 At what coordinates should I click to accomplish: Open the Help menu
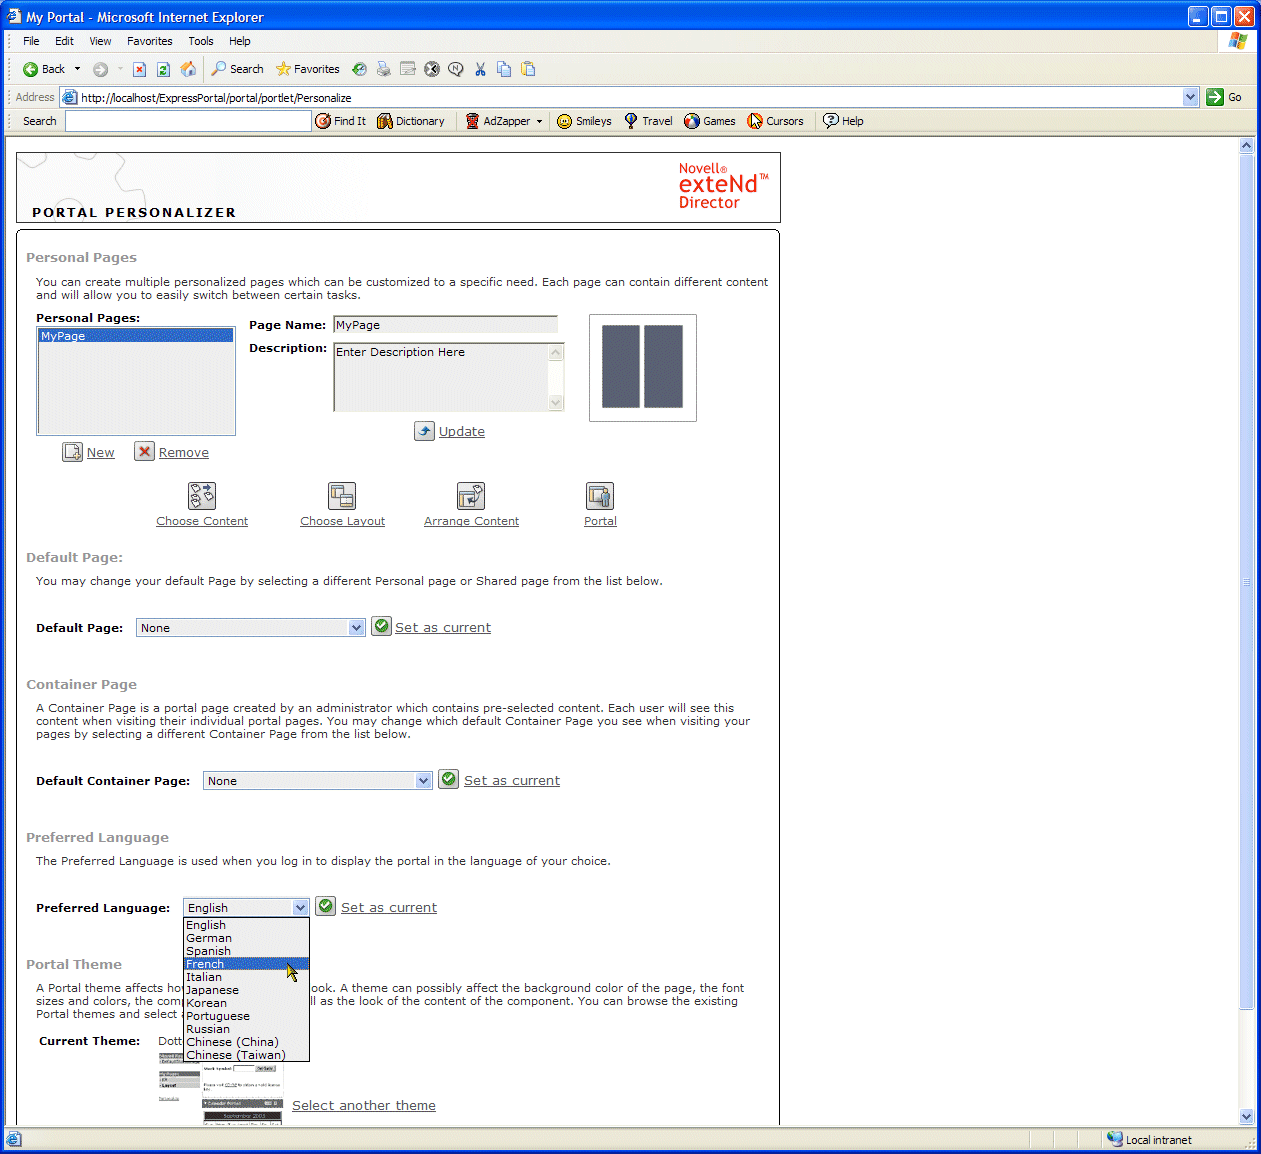coord(239,41)
